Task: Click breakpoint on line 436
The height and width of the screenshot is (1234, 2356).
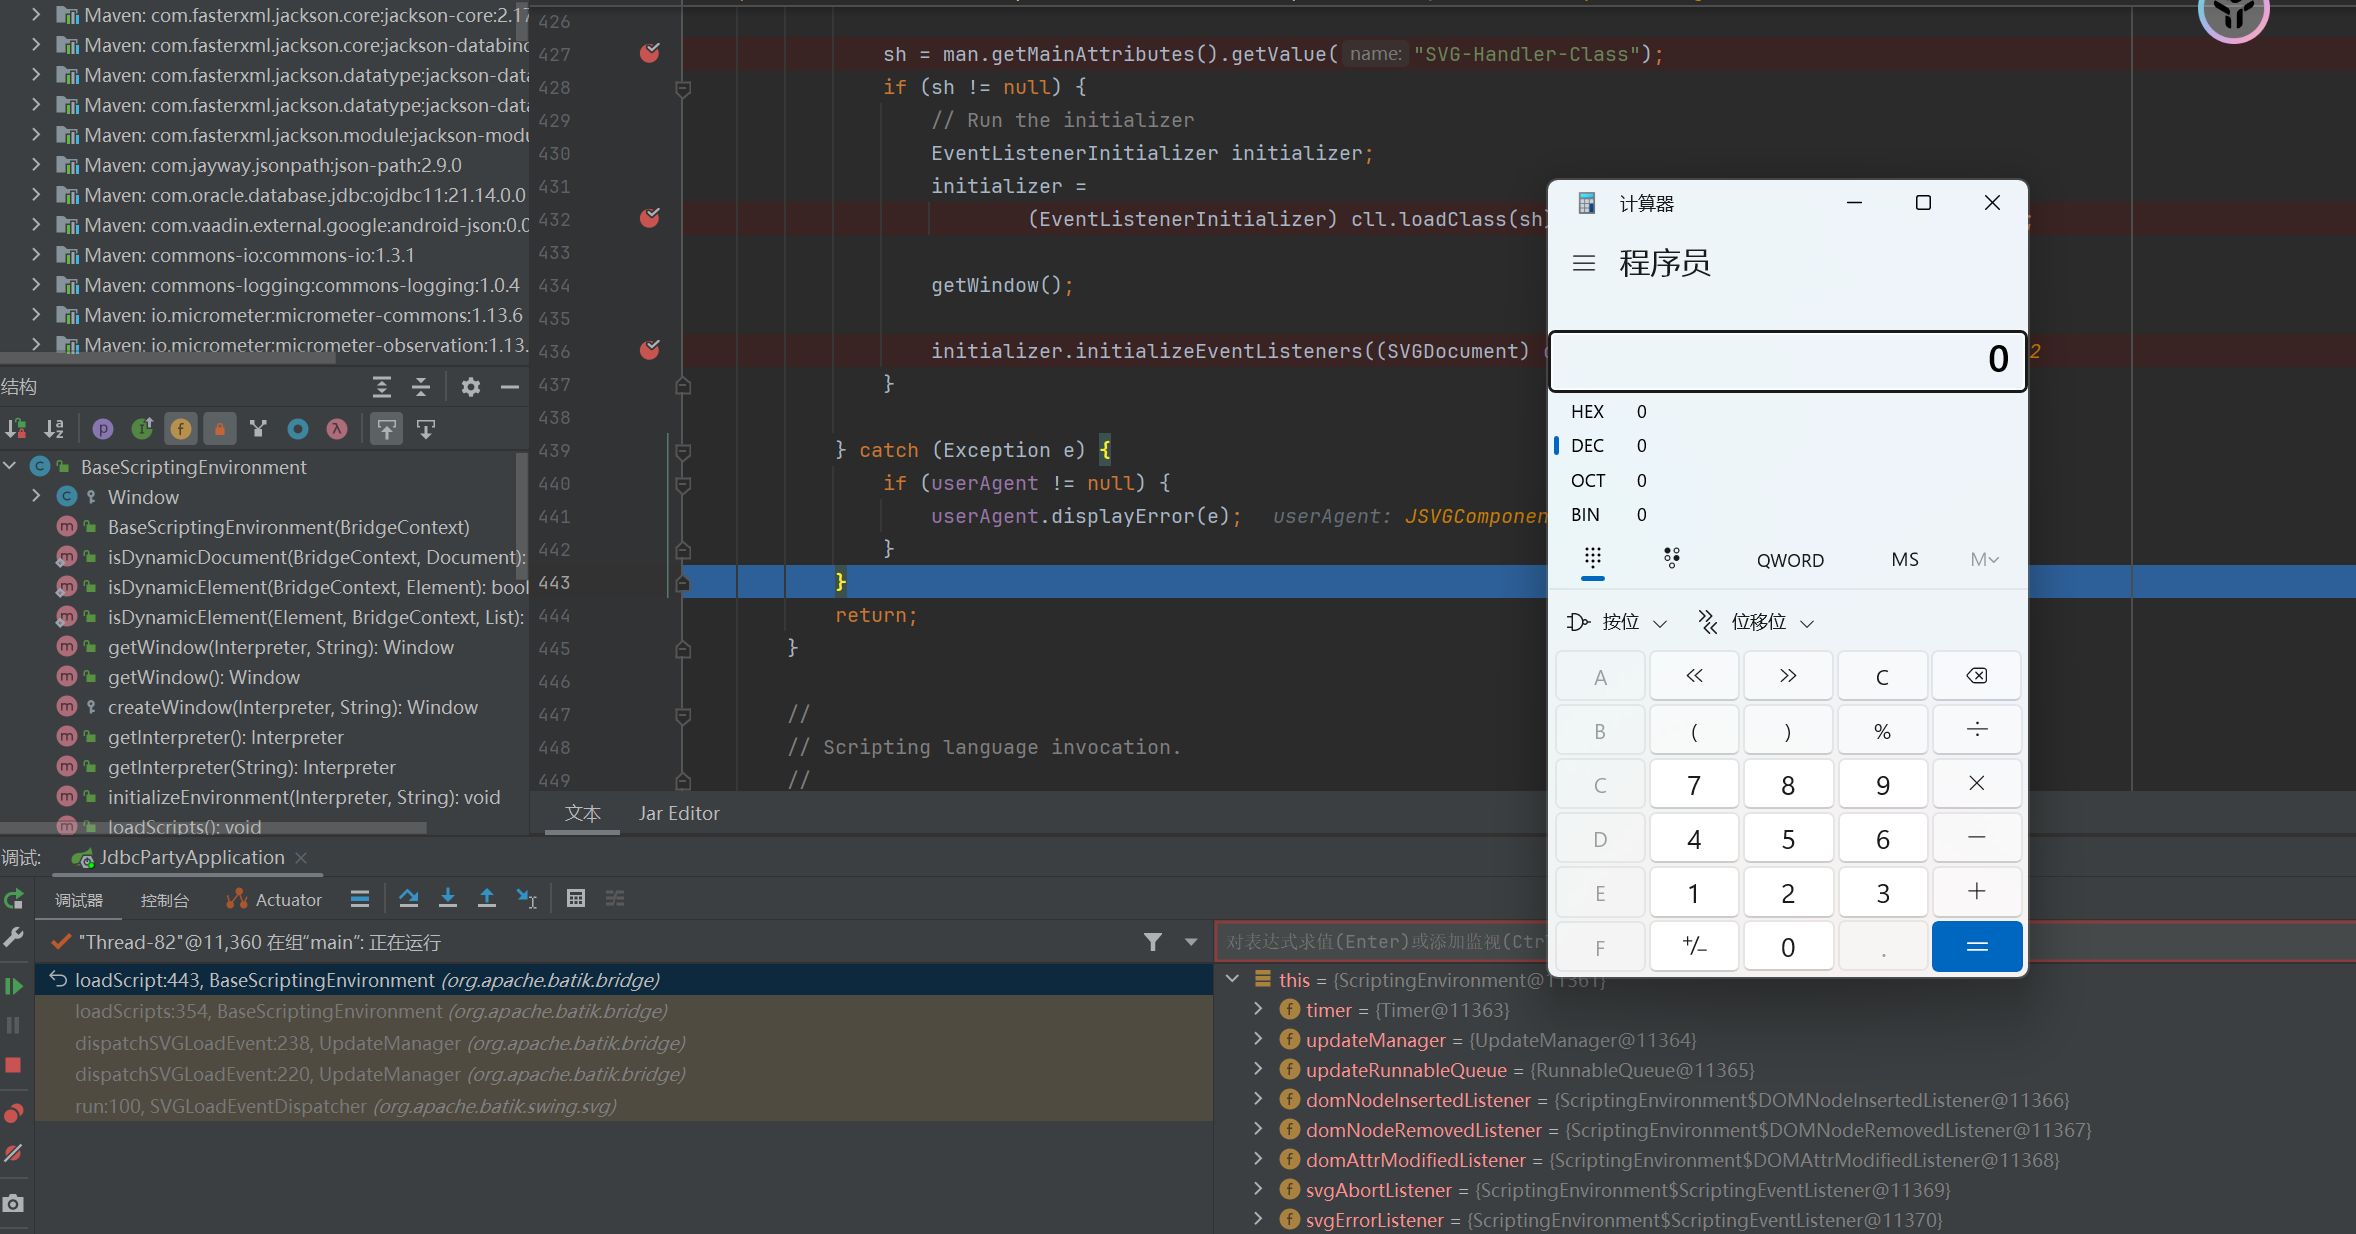Action: coord(650,350)
